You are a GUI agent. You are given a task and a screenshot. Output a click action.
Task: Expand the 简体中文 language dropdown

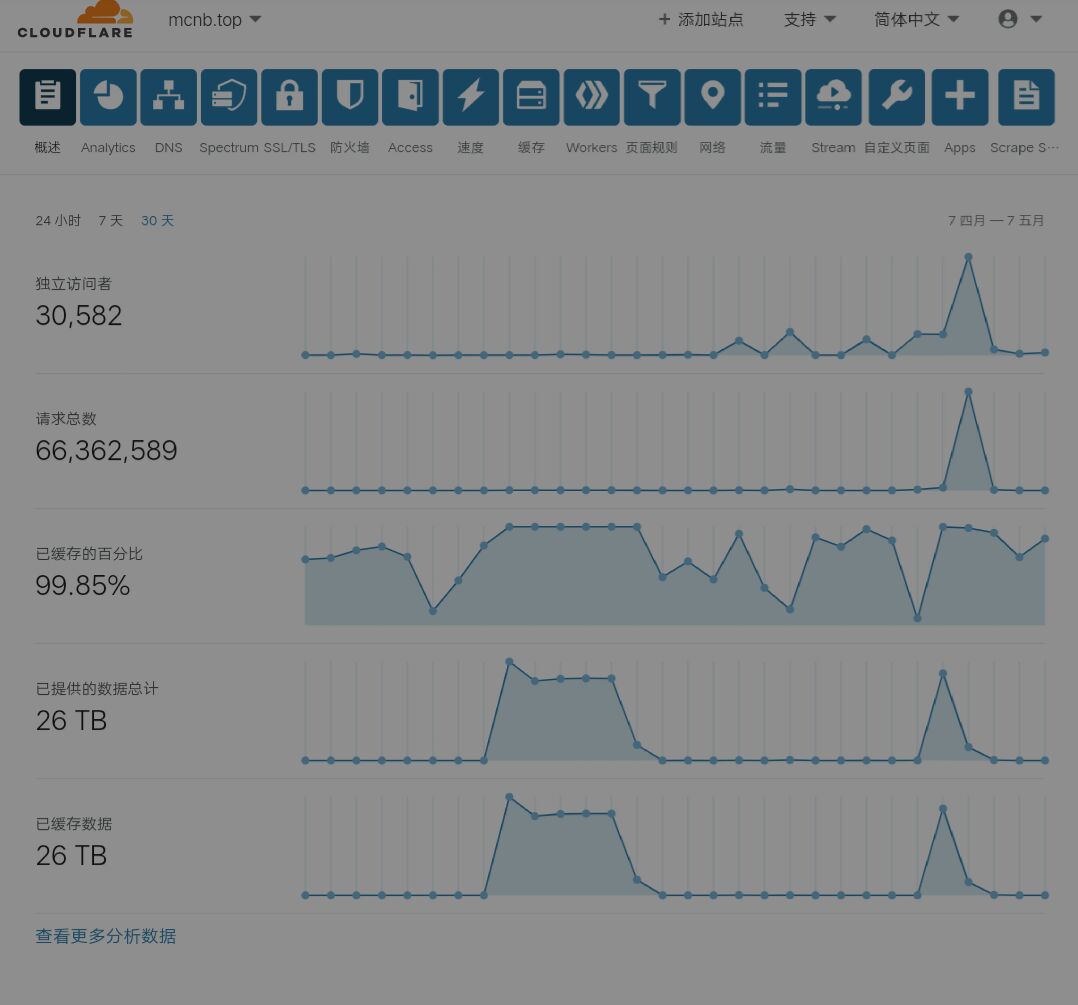(x=916, y=19)
